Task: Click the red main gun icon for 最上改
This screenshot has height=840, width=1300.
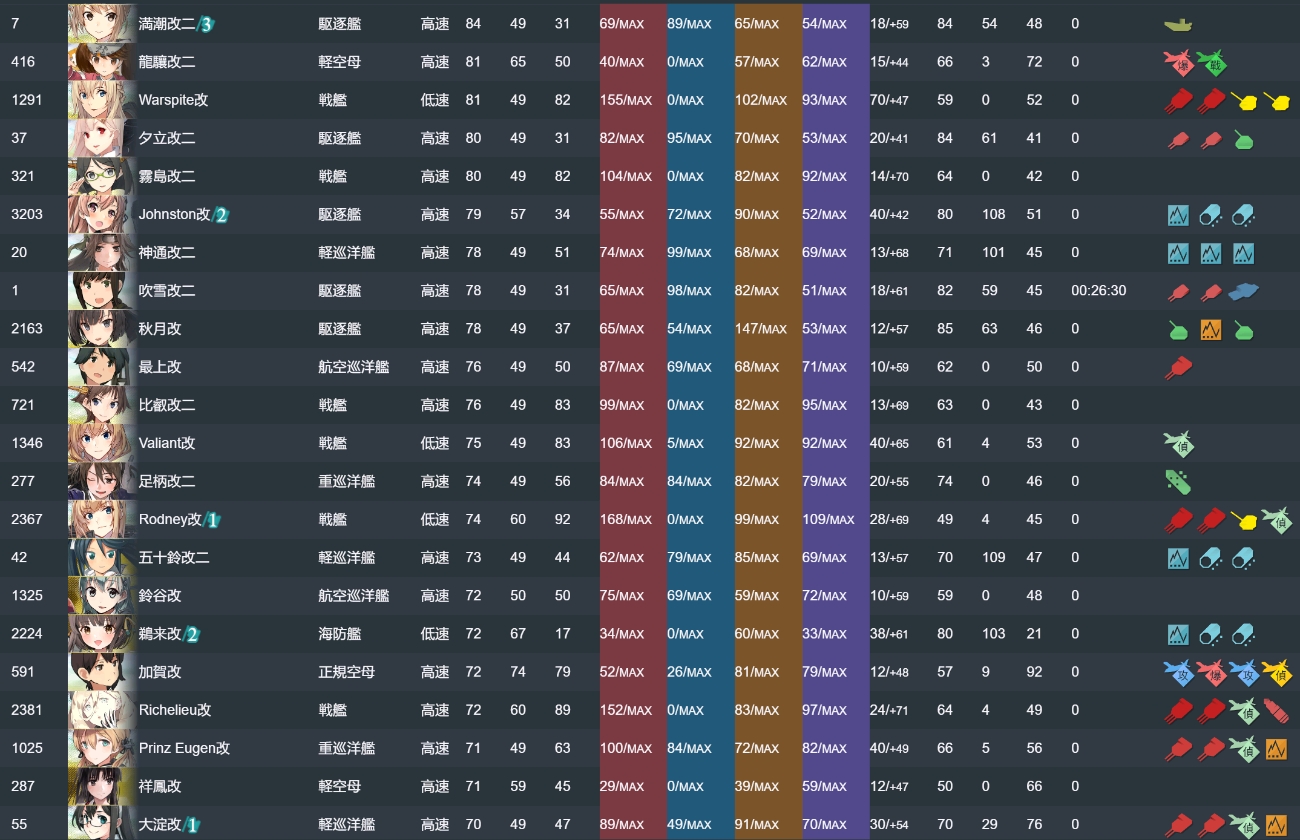Action: [1179, 367]
